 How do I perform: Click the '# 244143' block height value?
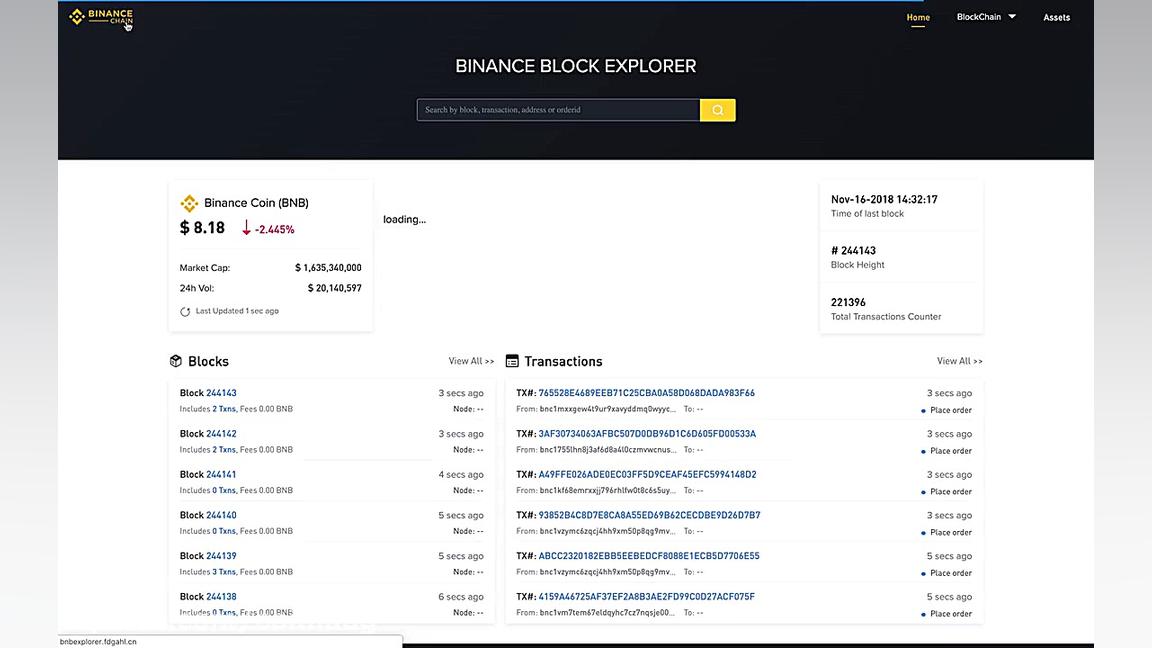pyautogui.click(x=853, y=251)
